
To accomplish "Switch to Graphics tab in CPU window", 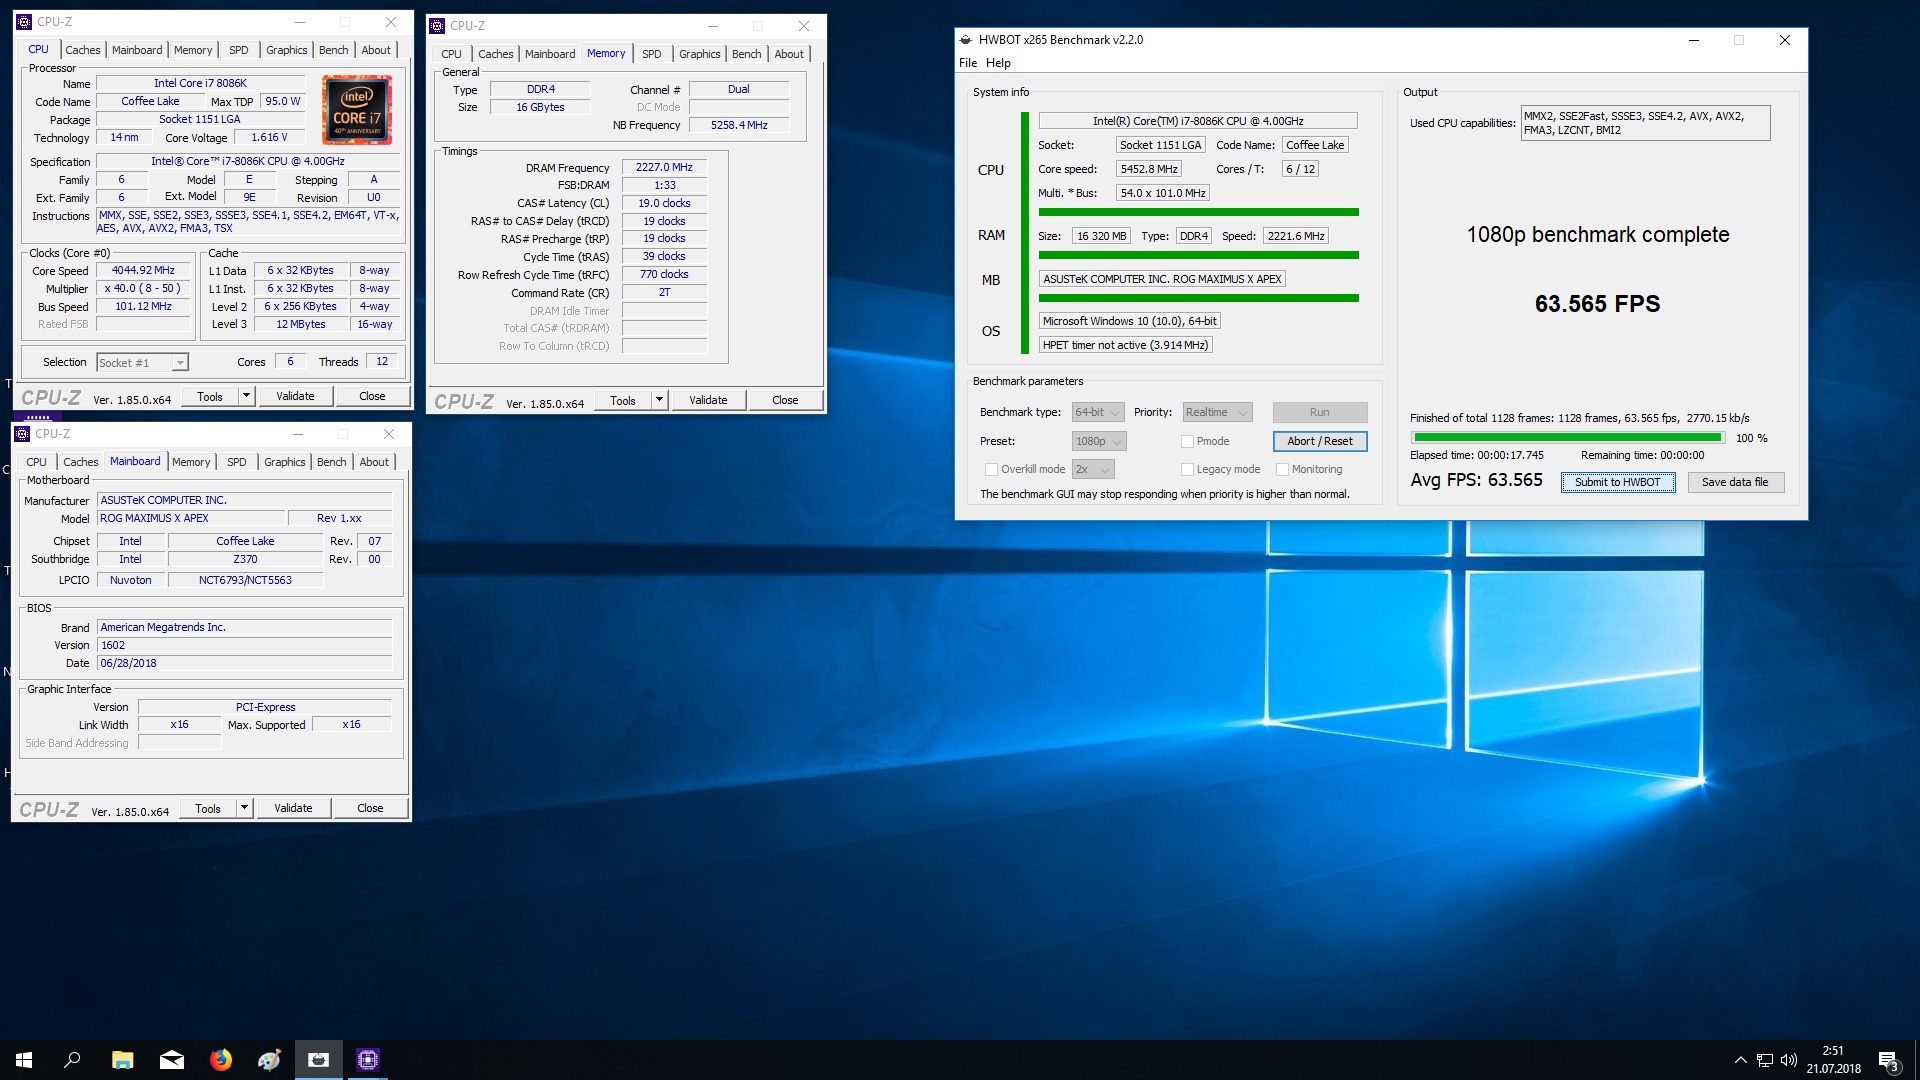I will (x=287, y=50).
